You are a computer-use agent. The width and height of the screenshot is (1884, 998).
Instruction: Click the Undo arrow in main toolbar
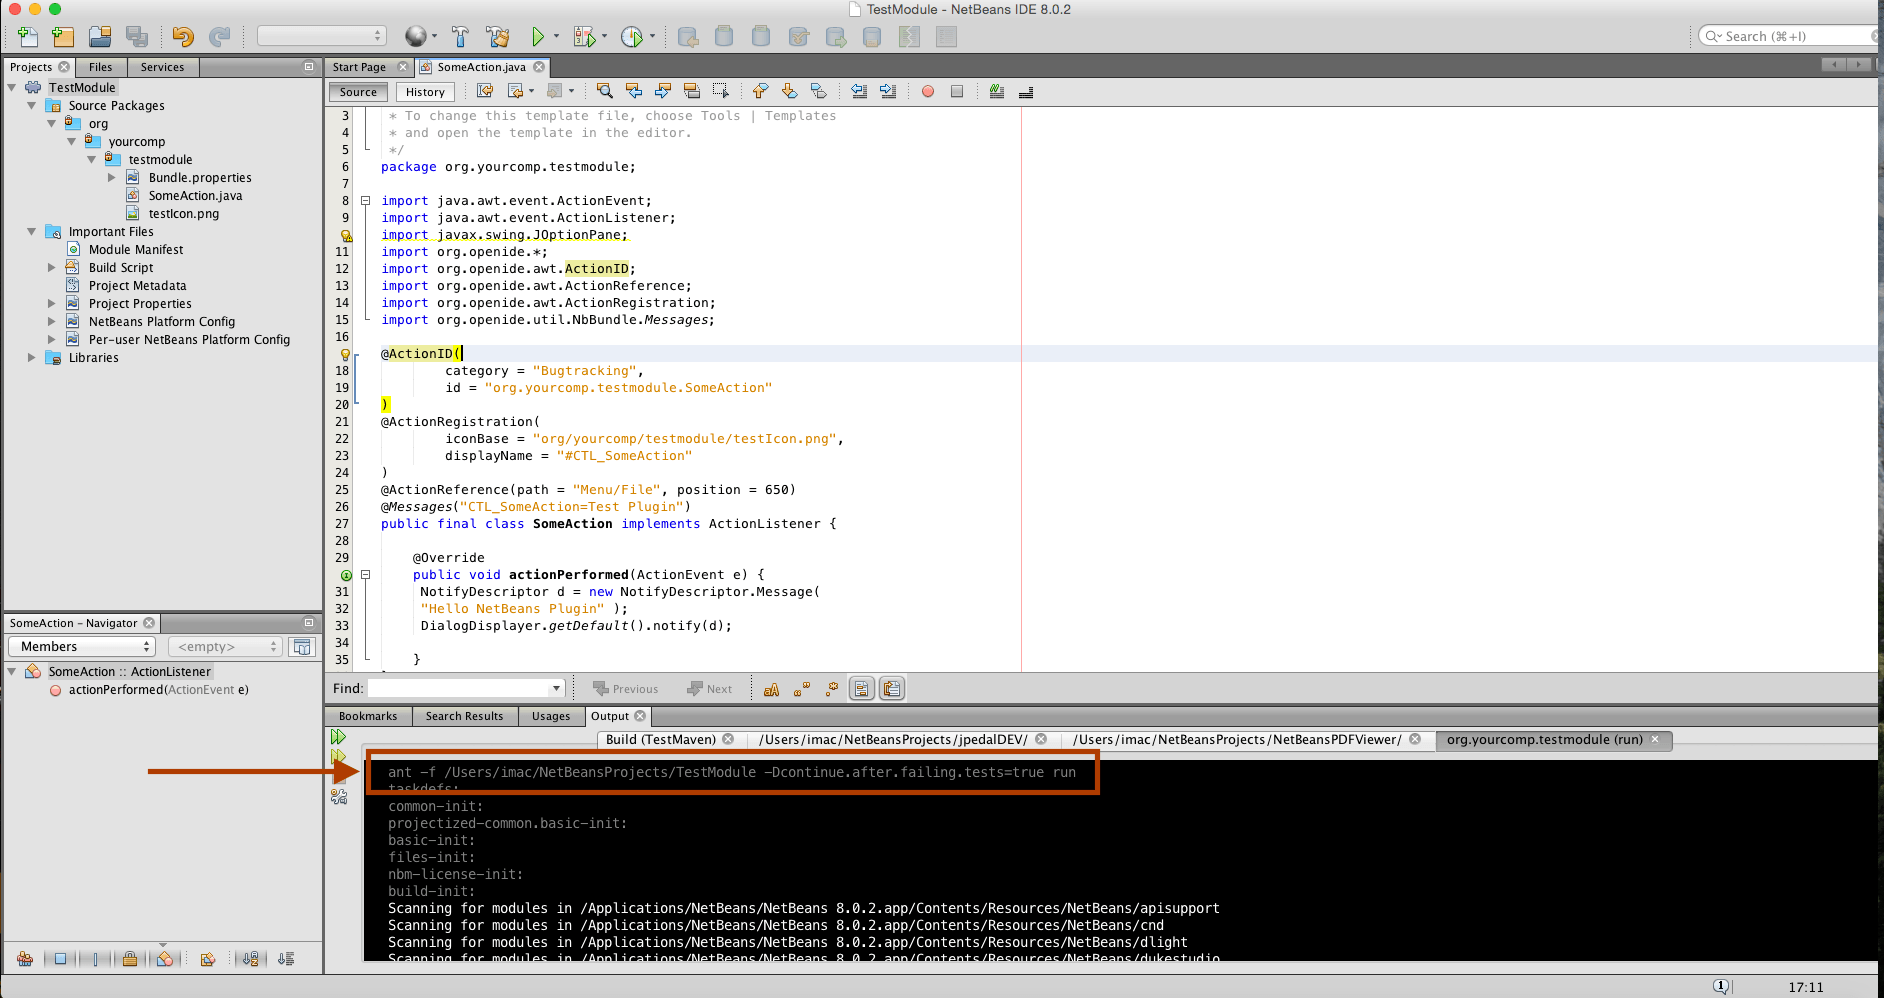point(182,37)
